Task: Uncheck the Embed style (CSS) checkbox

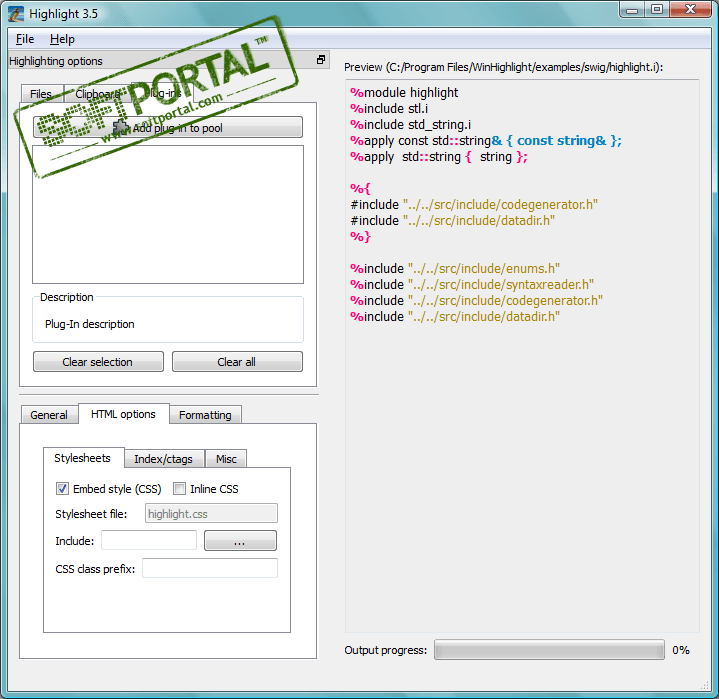Action: coord(62,489)
